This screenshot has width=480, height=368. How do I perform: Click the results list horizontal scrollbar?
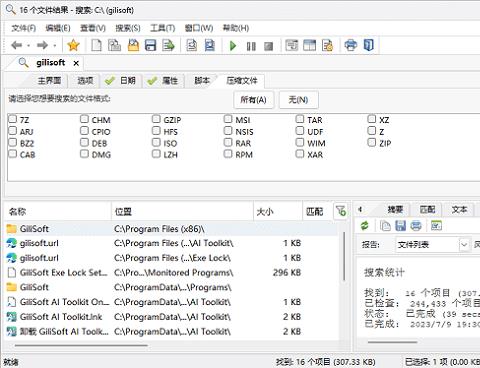[81, 345]
